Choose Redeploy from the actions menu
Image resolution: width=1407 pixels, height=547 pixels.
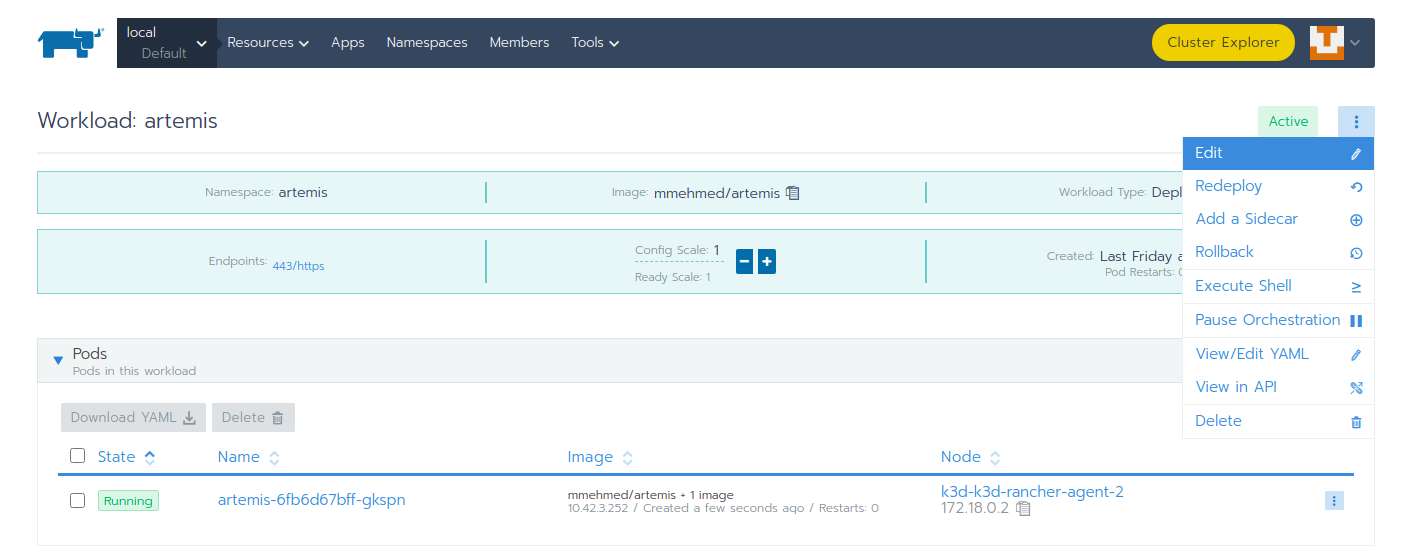[1228, 186]
